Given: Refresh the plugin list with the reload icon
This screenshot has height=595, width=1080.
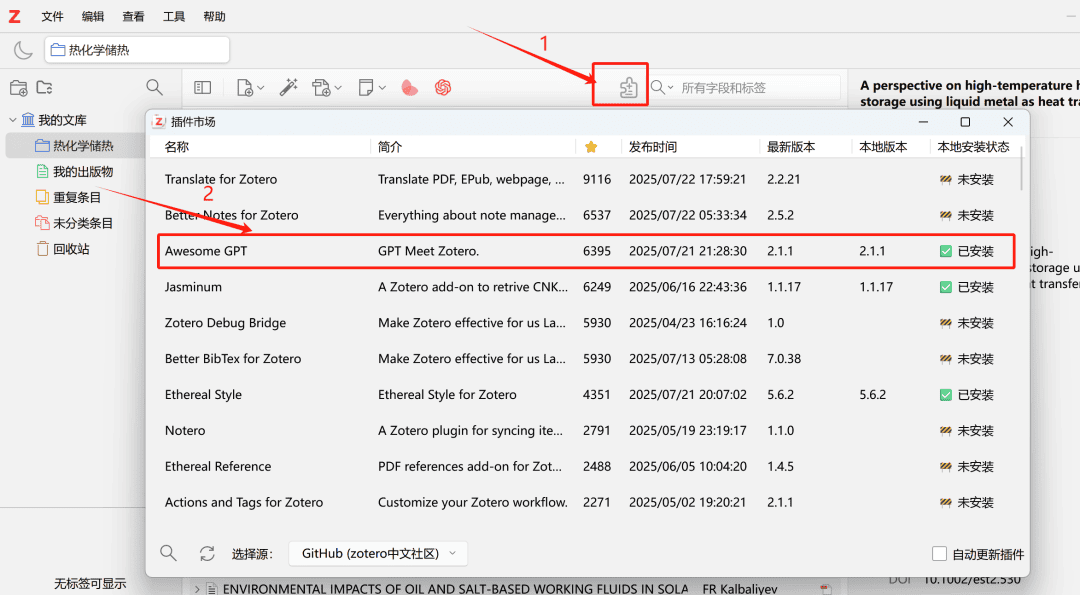Looking at the screenshot, I should (207, 552).
